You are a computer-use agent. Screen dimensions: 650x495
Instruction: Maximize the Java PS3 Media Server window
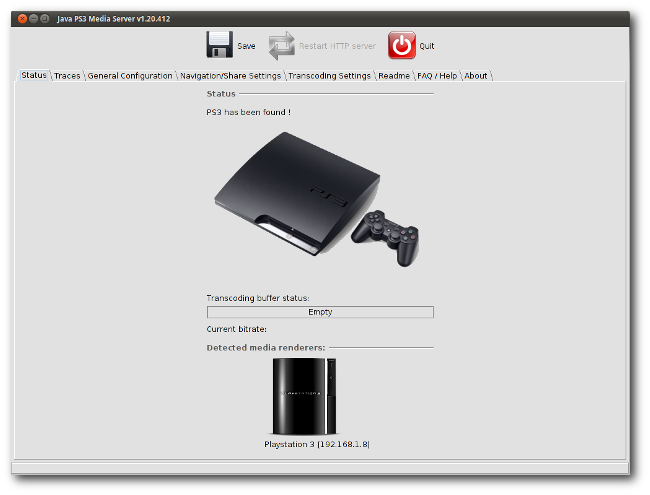[x=45, y=19]
